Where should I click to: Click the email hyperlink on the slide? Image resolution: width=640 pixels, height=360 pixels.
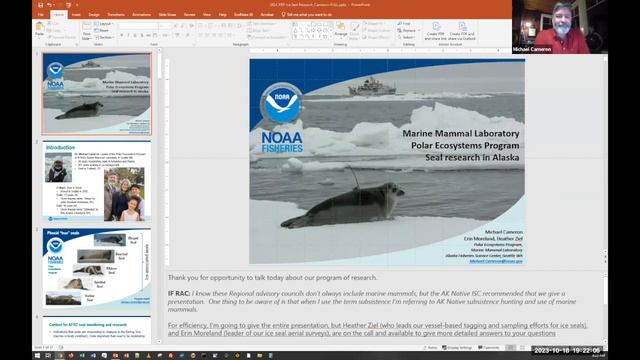coord(496,261)
